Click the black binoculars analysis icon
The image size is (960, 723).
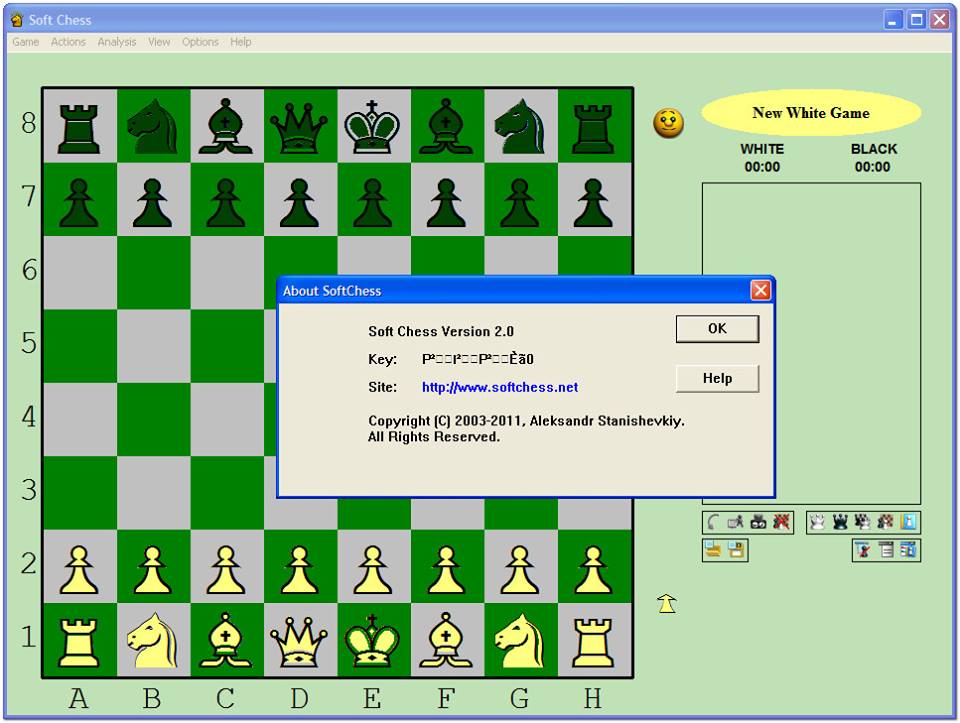(x=759, y=522)
